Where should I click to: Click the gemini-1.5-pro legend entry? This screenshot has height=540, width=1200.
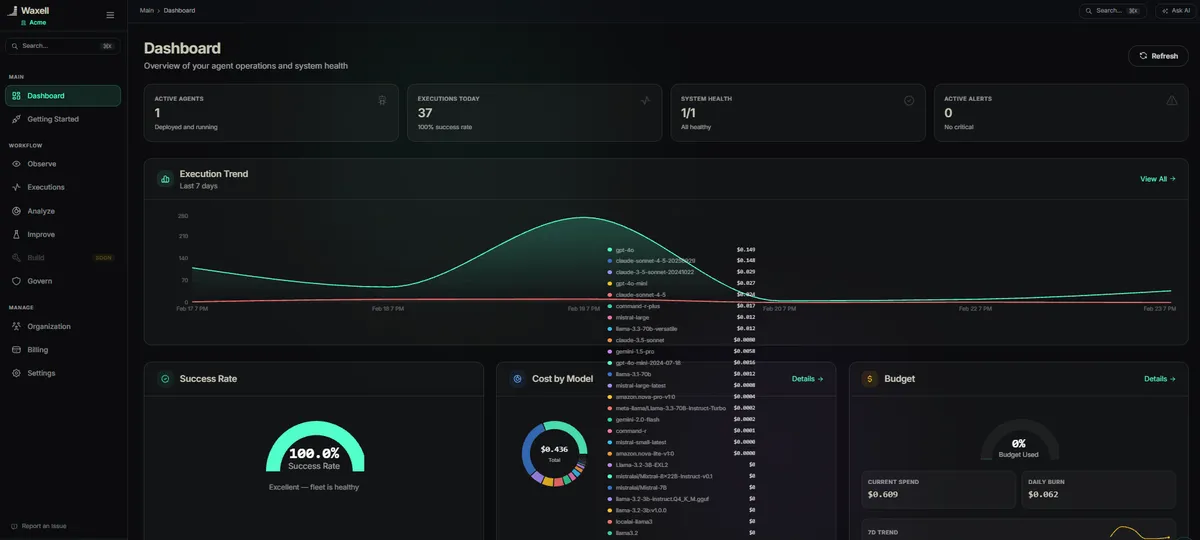(x=634, y=351)
